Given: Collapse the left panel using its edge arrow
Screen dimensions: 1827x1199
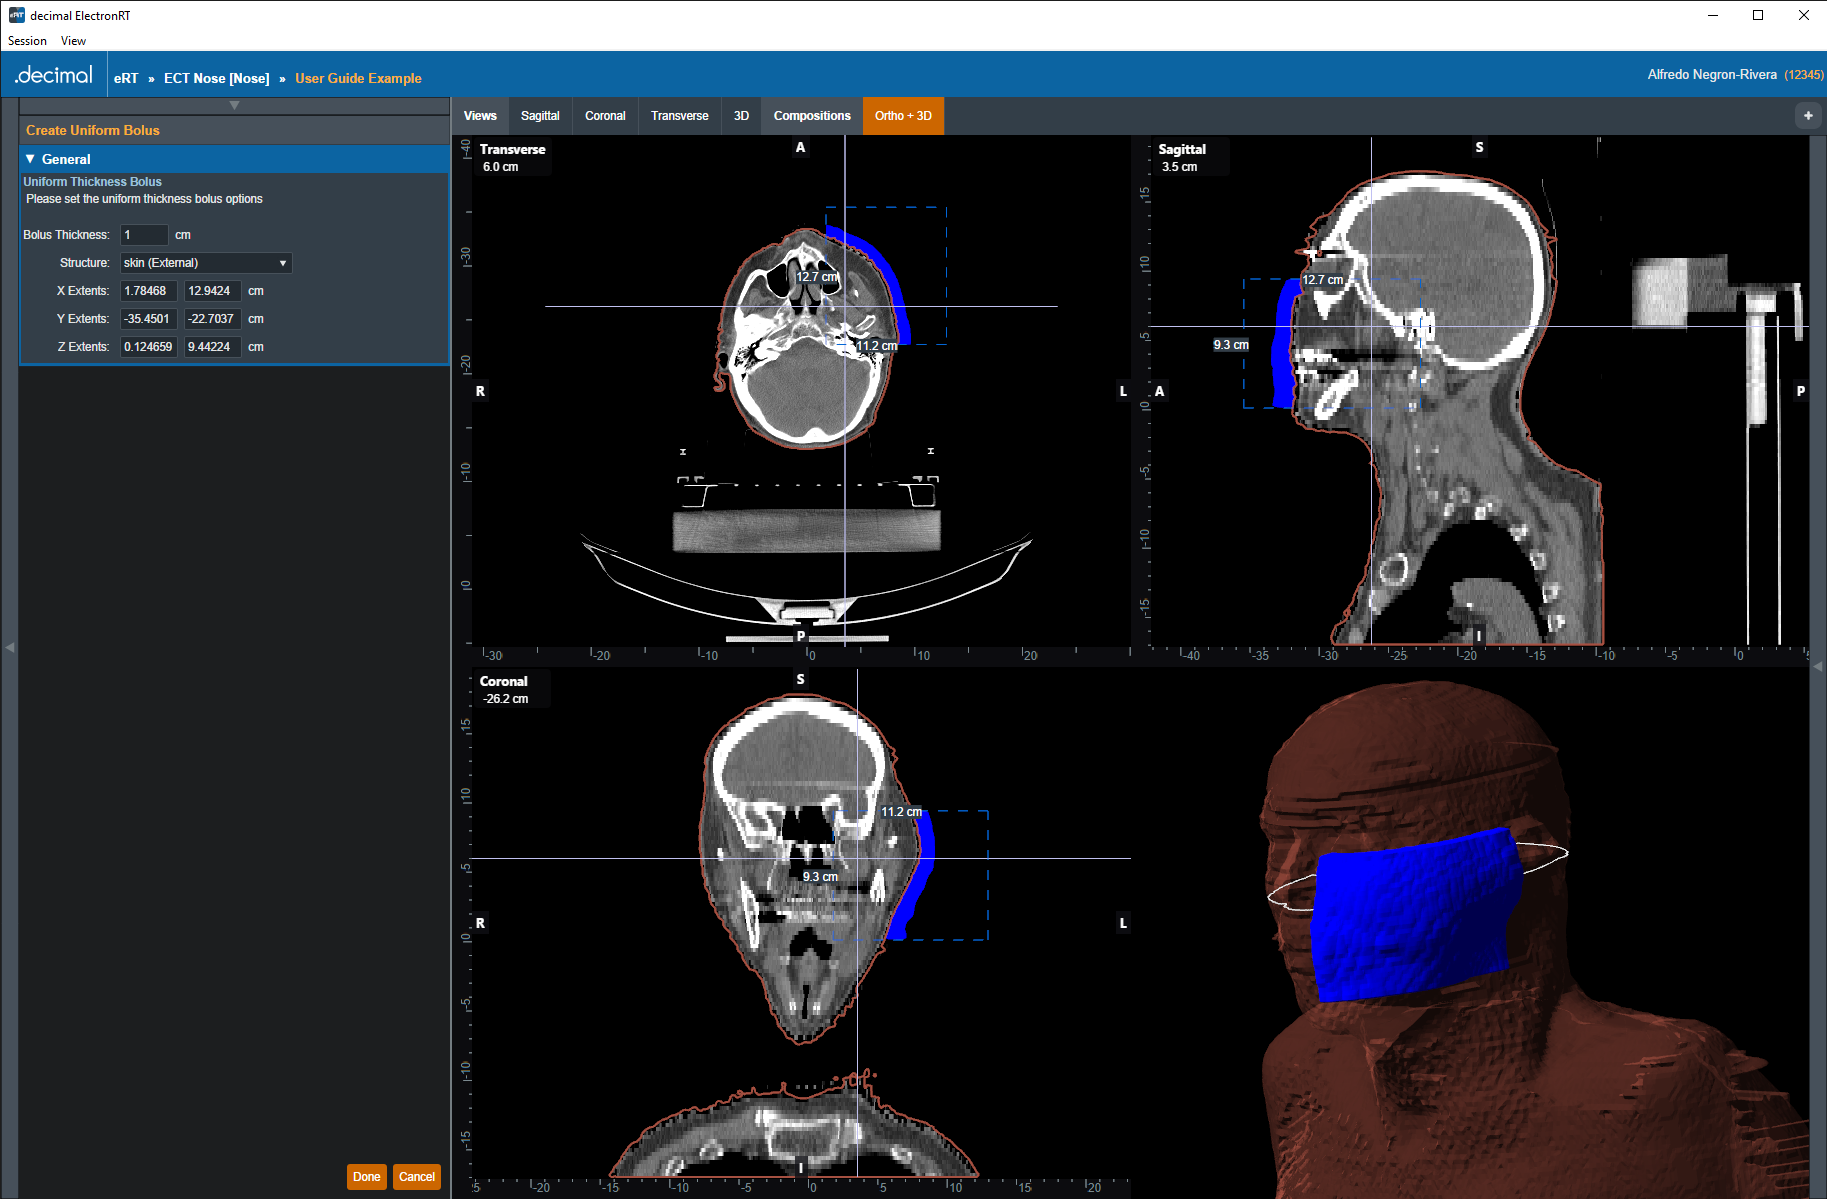Looking at the screenshot, I should point(10,648).
